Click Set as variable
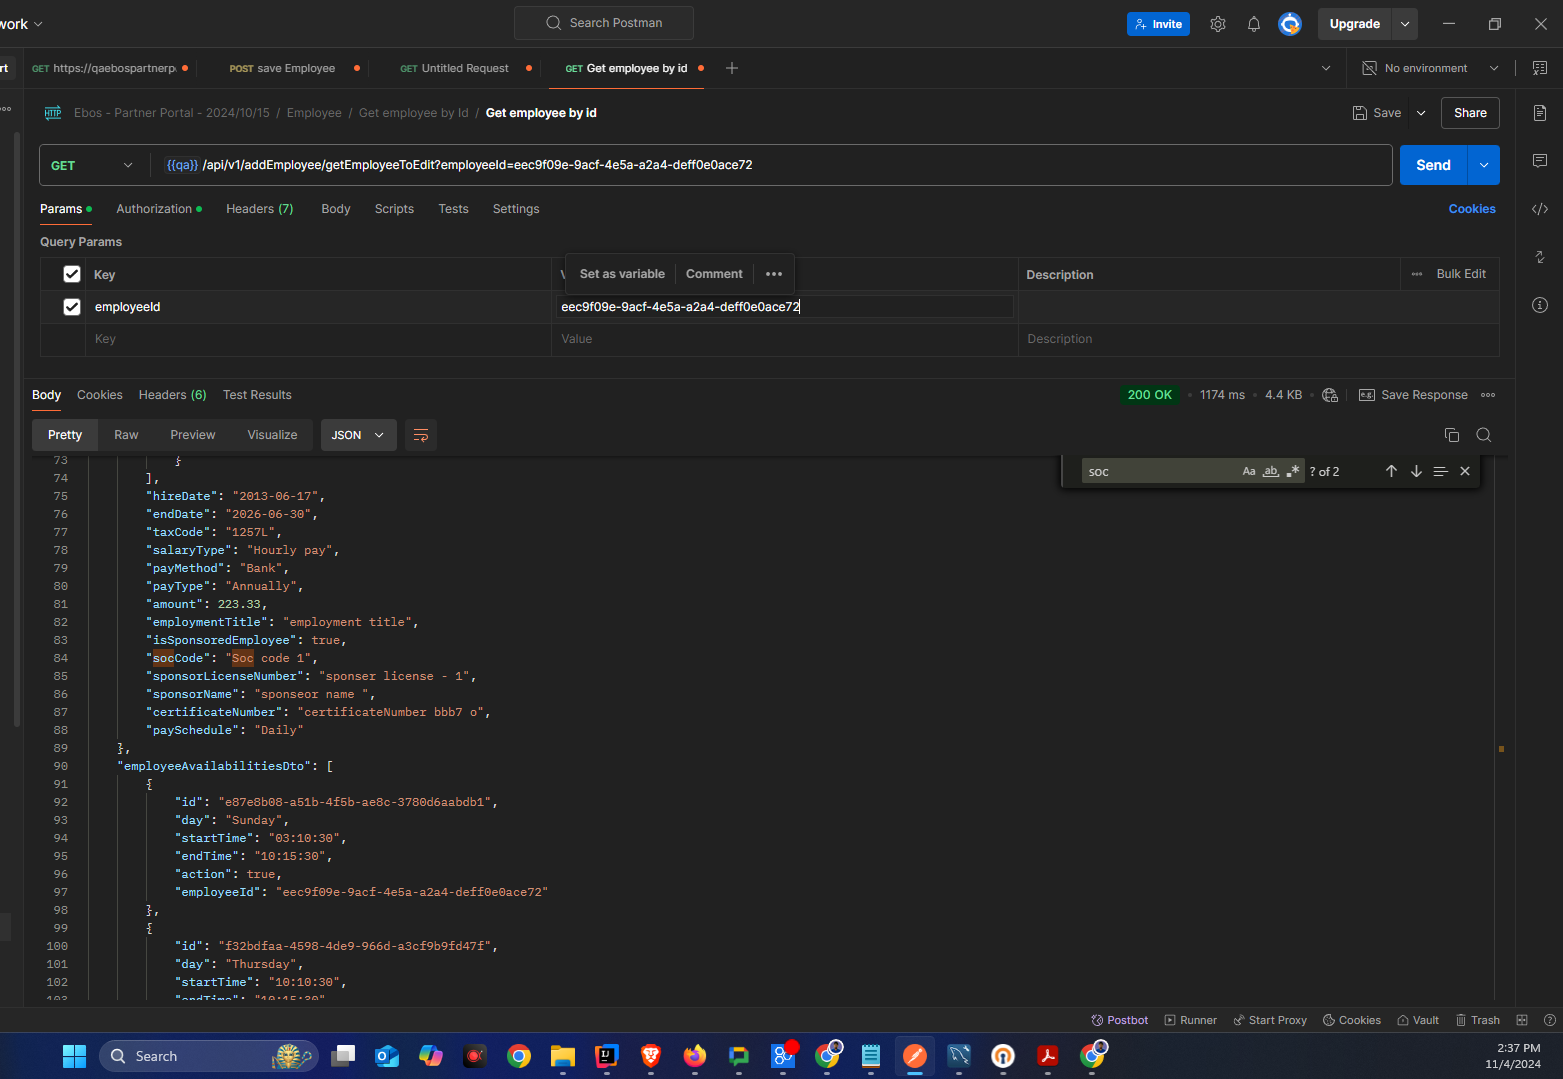 click(x=622, y=274)
